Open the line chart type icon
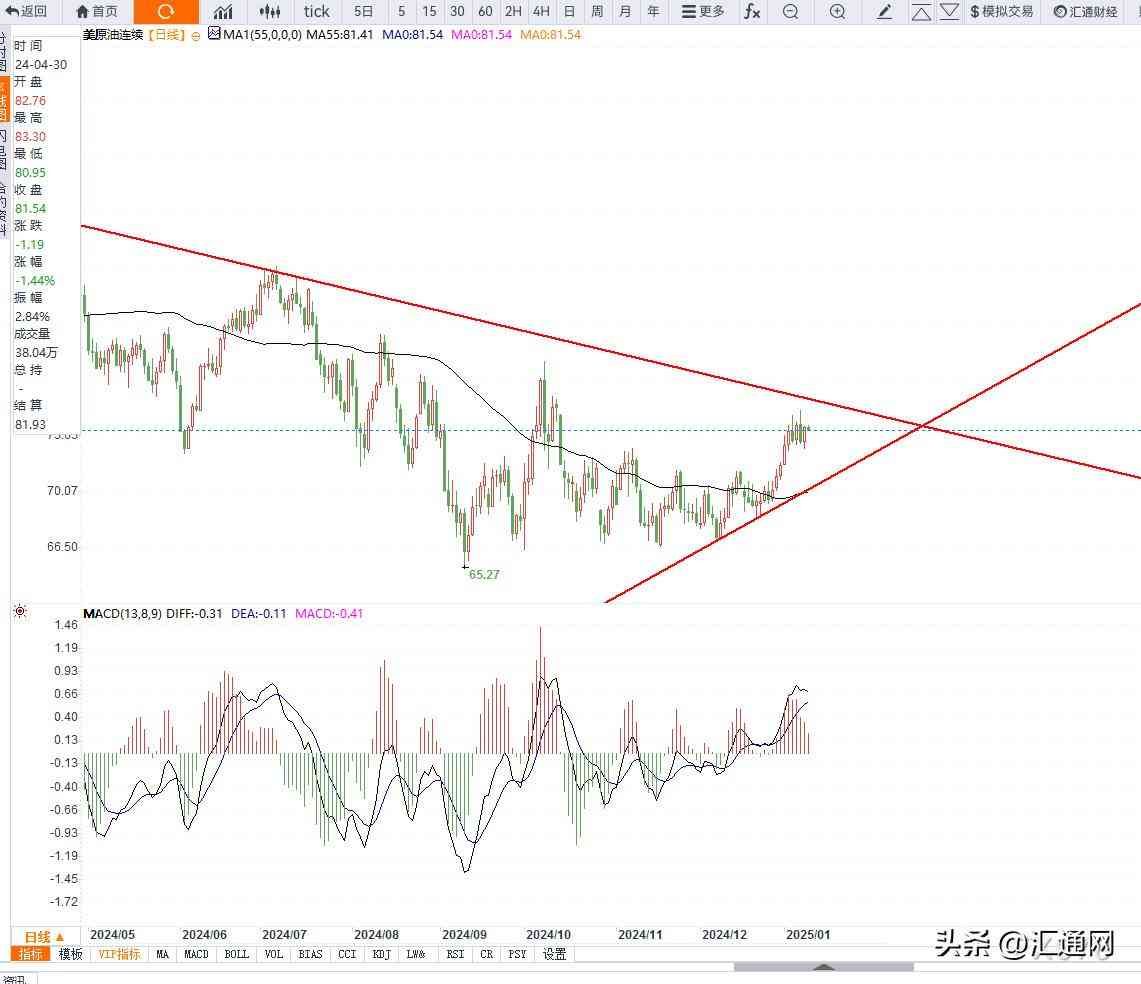The width and height of the screenshot is (1141, 984). 223,12
